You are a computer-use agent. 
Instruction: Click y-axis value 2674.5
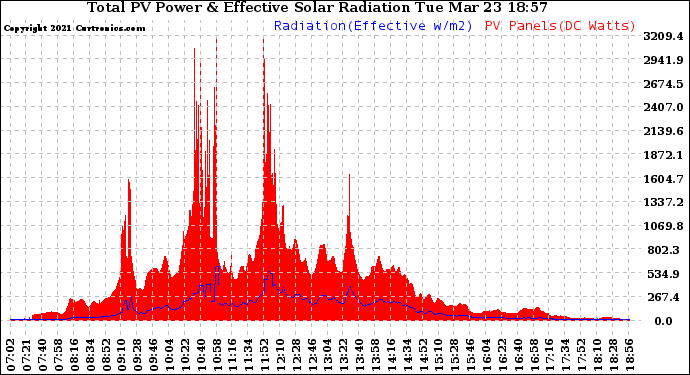tap(663, 84)
